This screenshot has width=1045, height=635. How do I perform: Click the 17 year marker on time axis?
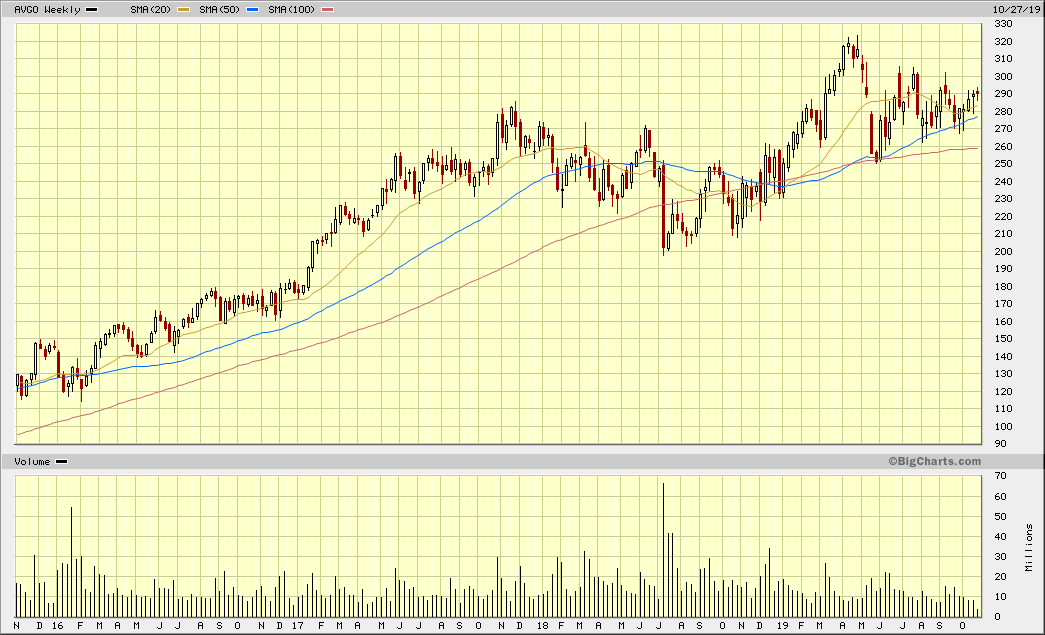point(298,625)
